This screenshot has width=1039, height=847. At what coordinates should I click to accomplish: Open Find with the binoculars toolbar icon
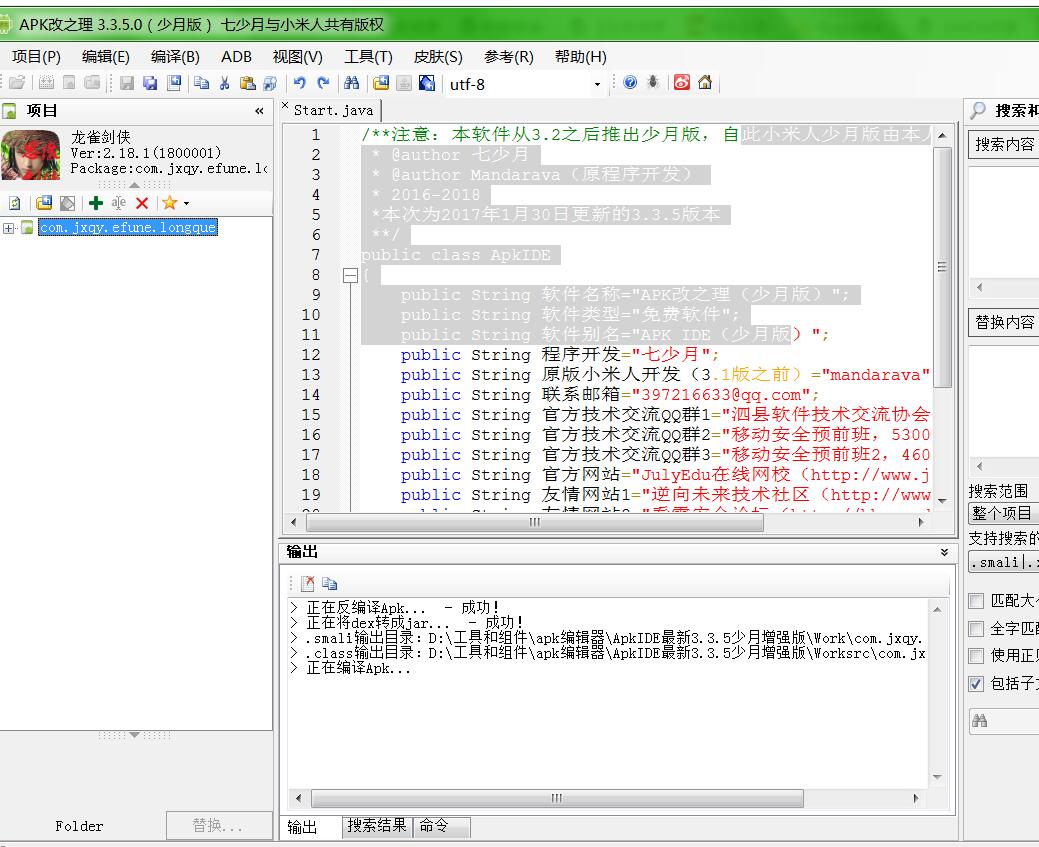[x=351, y=84]
